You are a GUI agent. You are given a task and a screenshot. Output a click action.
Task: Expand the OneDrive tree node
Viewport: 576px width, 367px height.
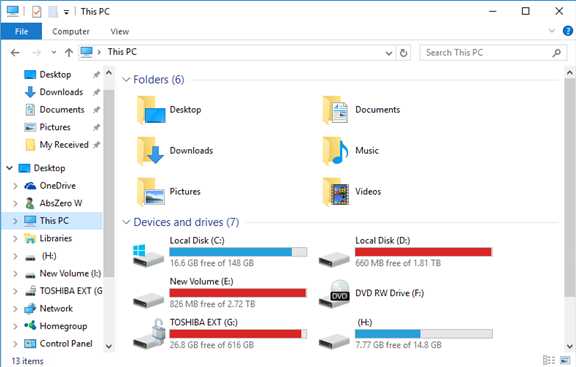click(15, 186)
